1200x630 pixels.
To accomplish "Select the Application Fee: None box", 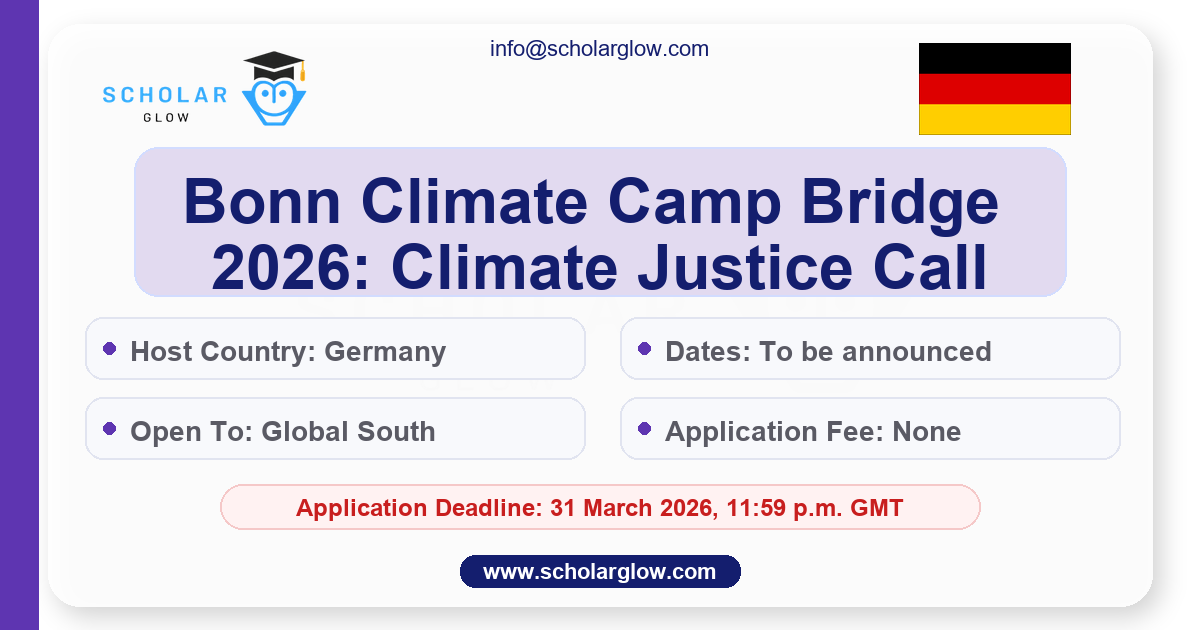I will [870, 429].
